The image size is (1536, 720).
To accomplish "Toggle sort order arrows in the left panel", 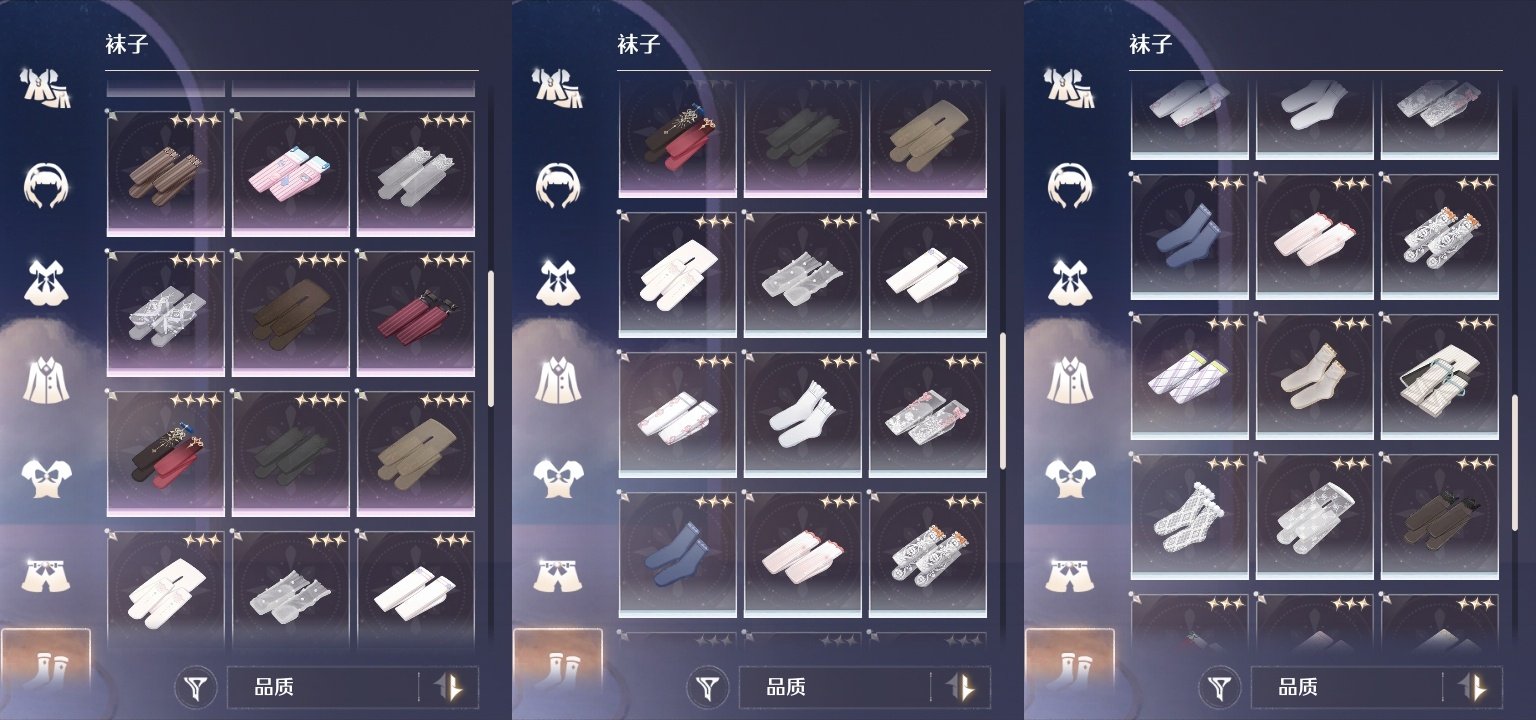I will click(x=449, y=688).
